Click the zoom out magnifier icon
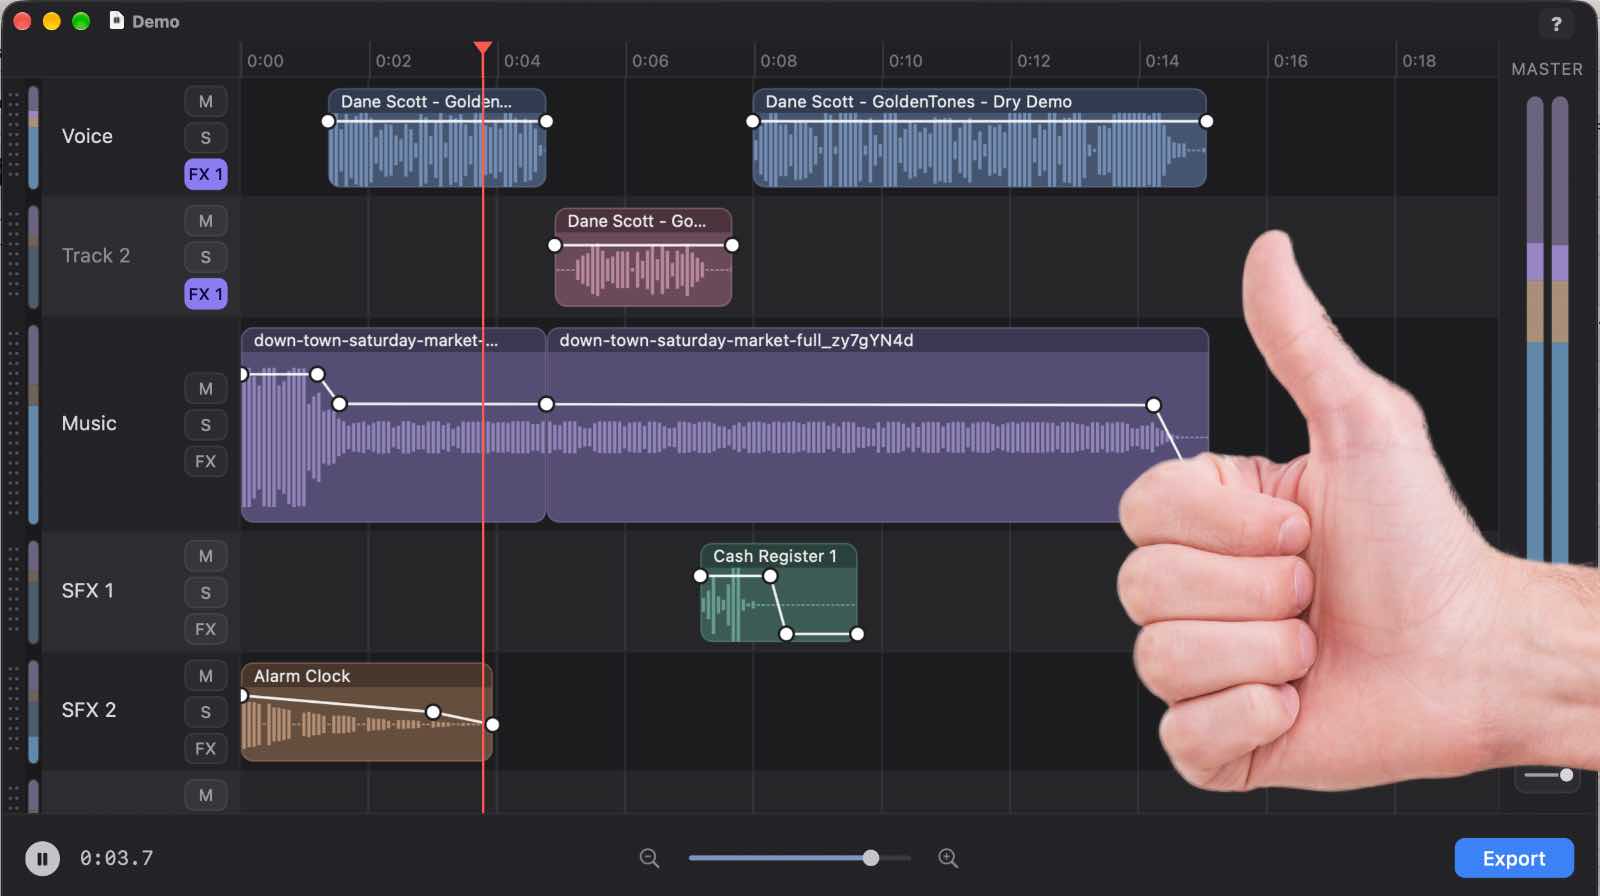Screen dimensions: 1600x896 coord(649,858)
